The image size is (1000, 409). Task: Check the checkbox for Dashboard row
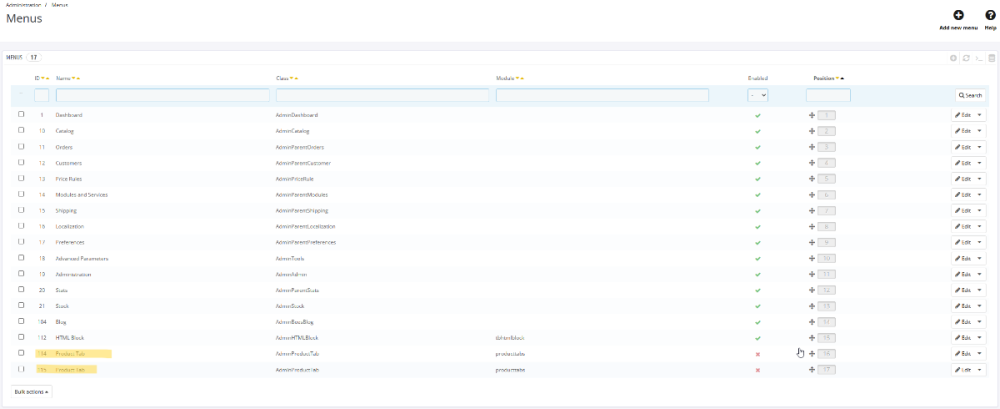click(21, 115)
